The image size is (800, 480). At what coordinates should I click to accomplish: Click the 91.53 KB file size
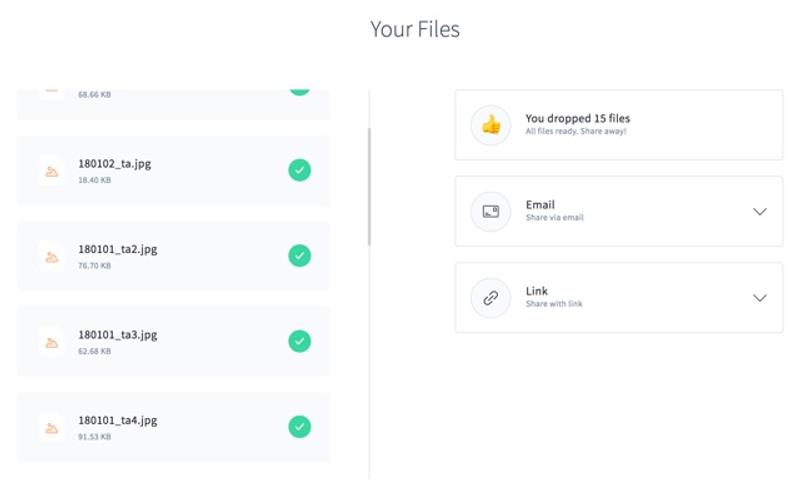click(x=94, y=437)
